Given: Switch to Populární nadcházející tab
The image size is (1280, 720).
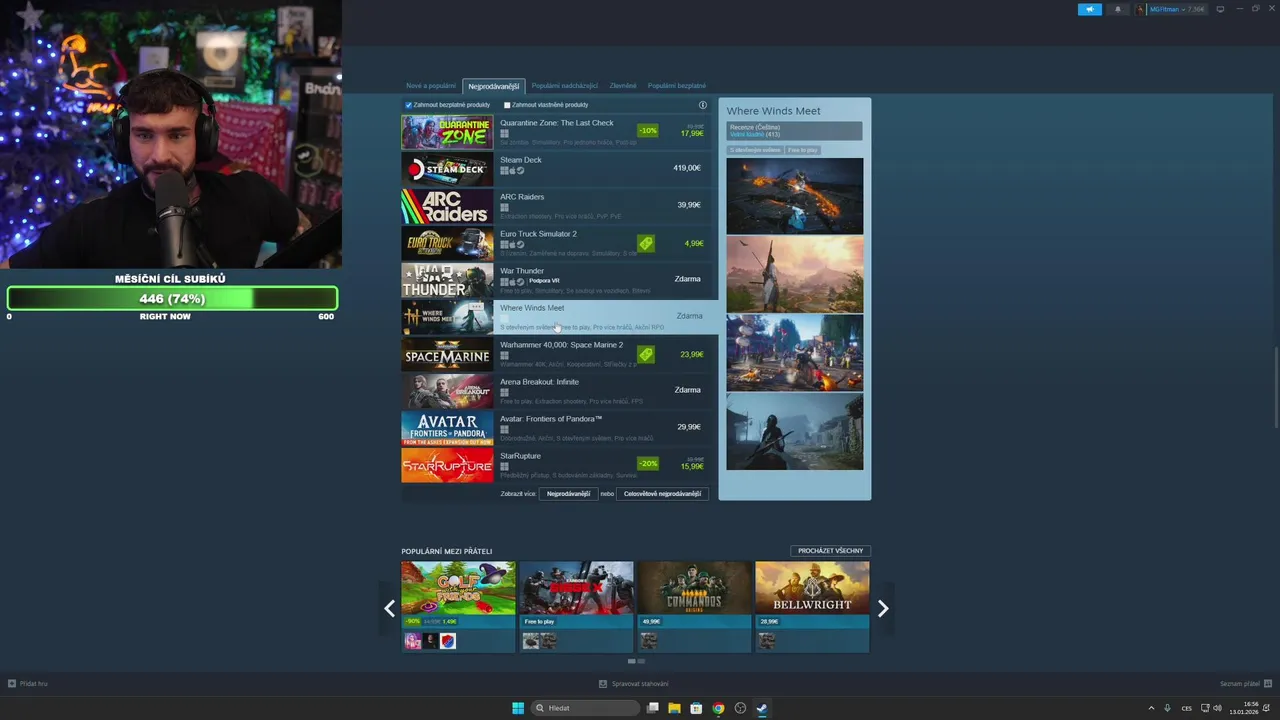Looking at the screenshot, I should [x=565, y=86].
